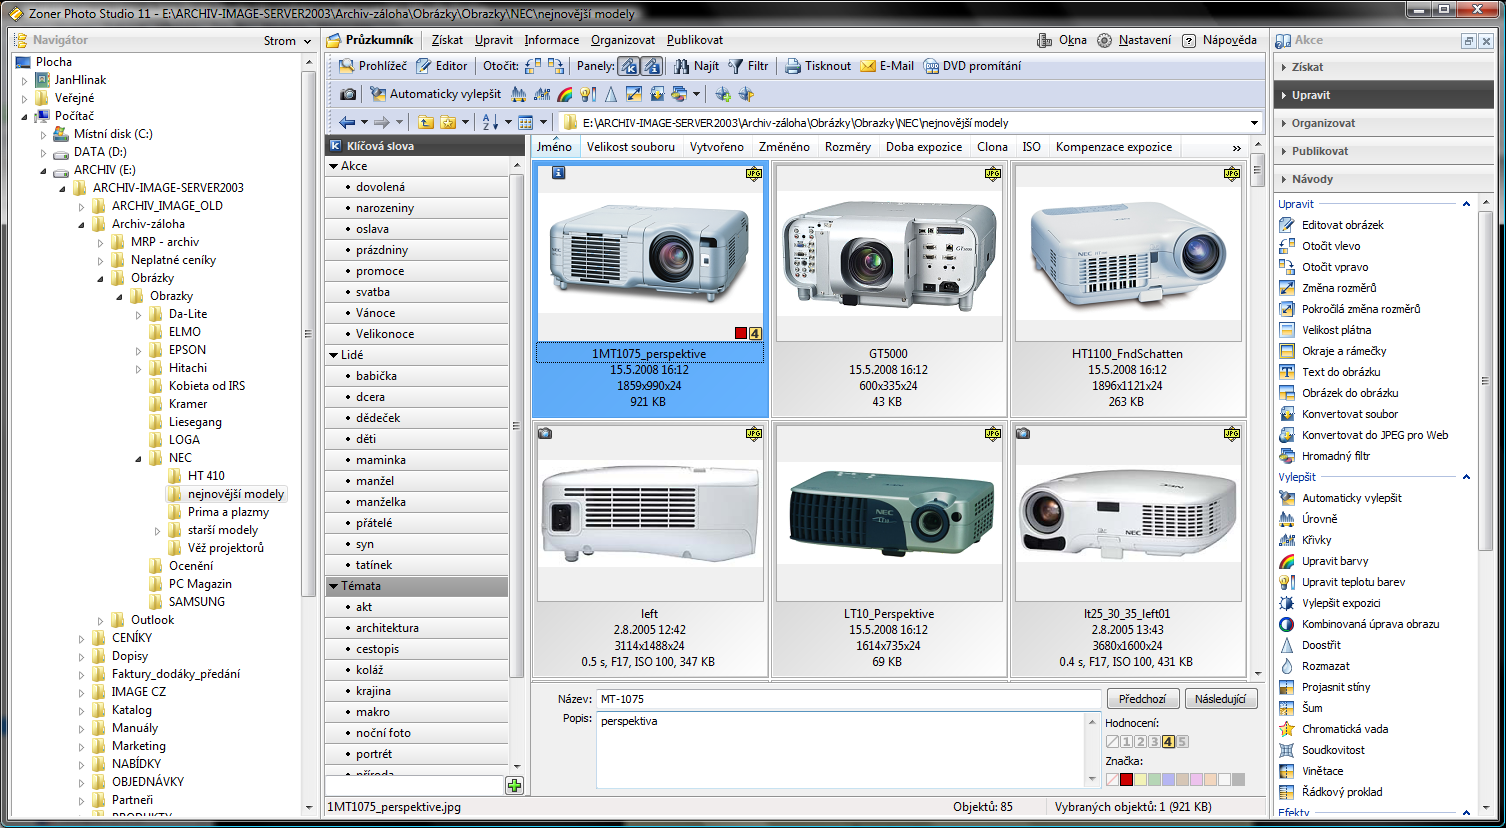Set rating 5 under Hodnocení
The width and height of the screenshot is (1506, 828).
click(1182, 742)
